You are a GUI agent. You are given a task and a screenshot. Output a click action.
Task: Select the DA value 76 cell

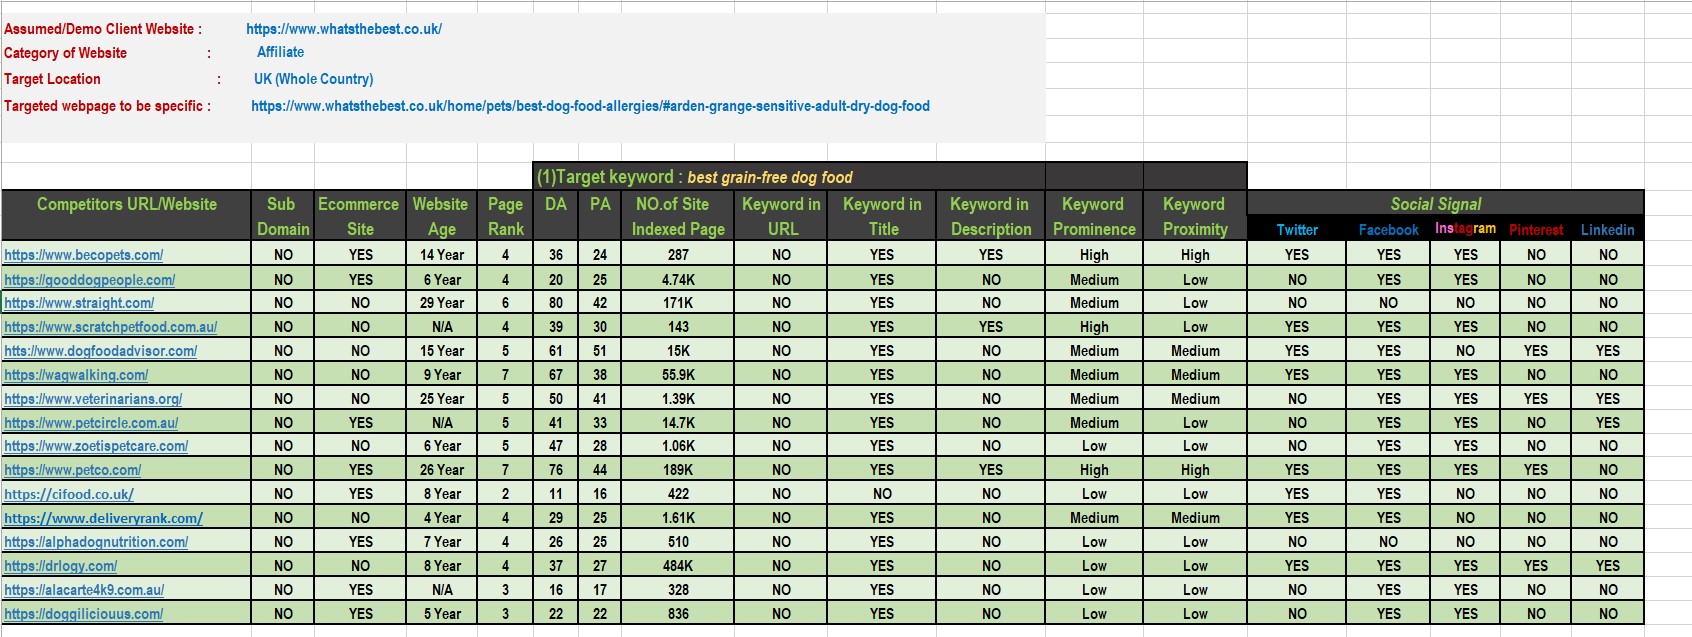(556, 470)
